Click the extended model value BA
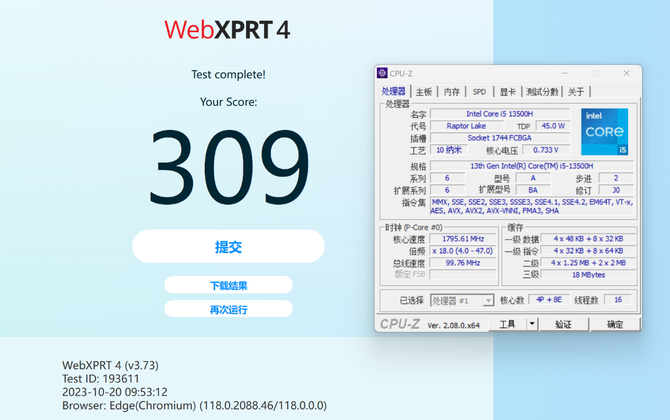Screen dimensions: 670x420 (533, 190)
